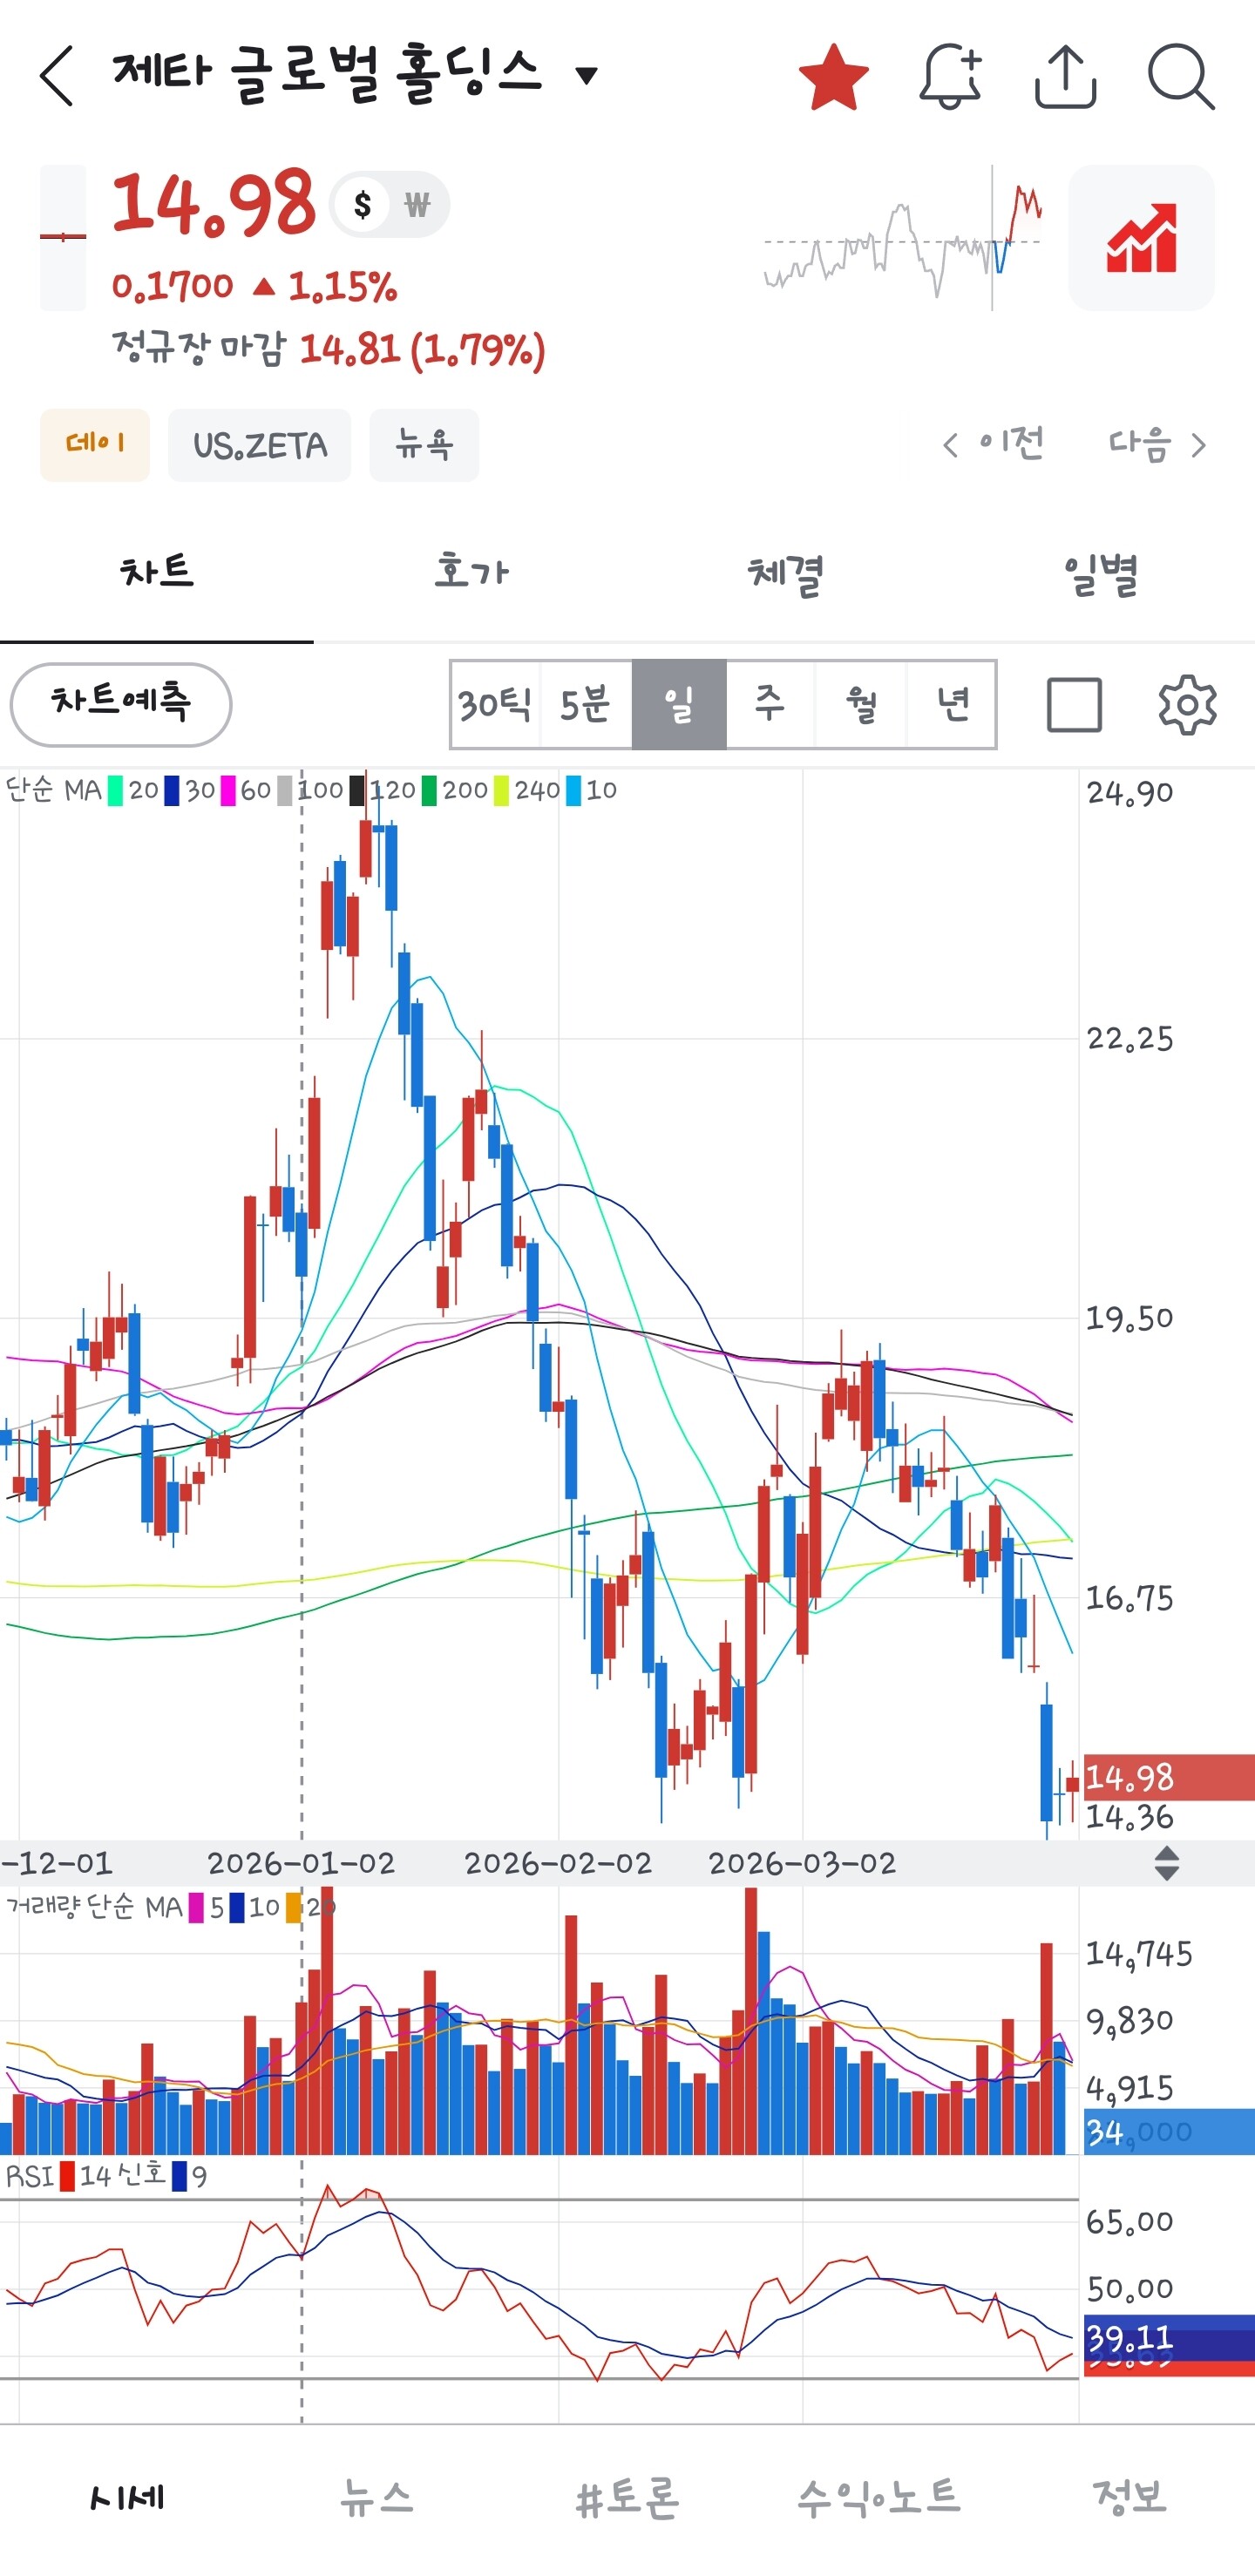Open the 차트예측 button

pos(121,704)
